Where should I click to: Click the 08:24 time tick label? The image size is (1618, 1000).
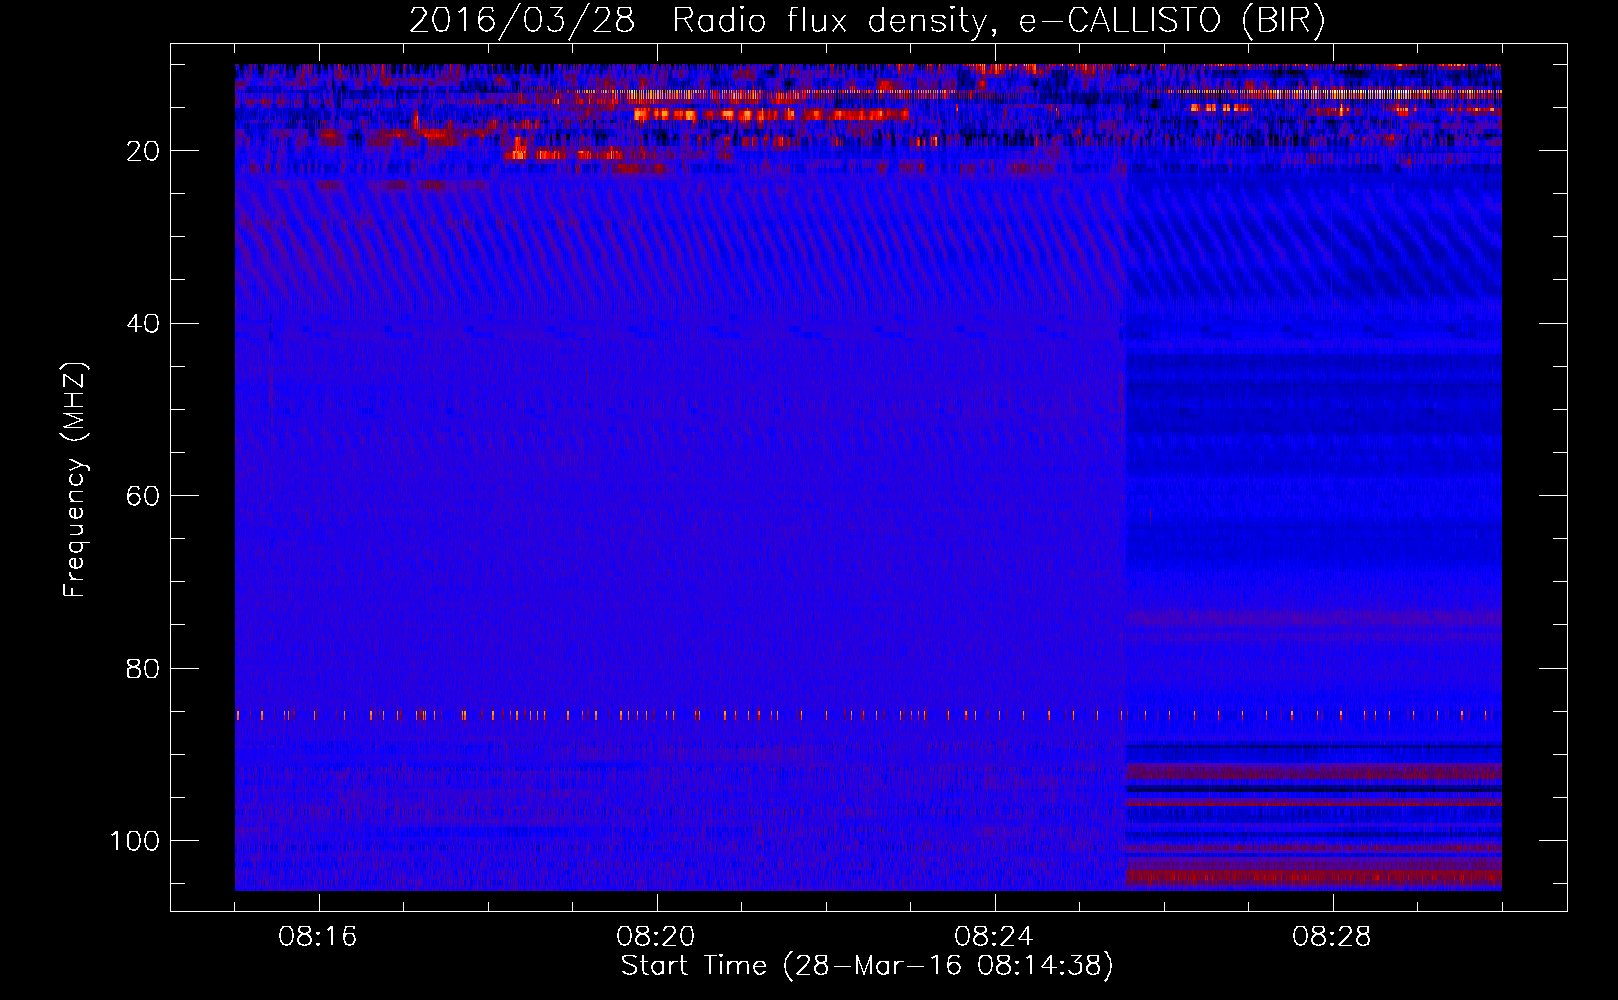click(x=994, y=937)
